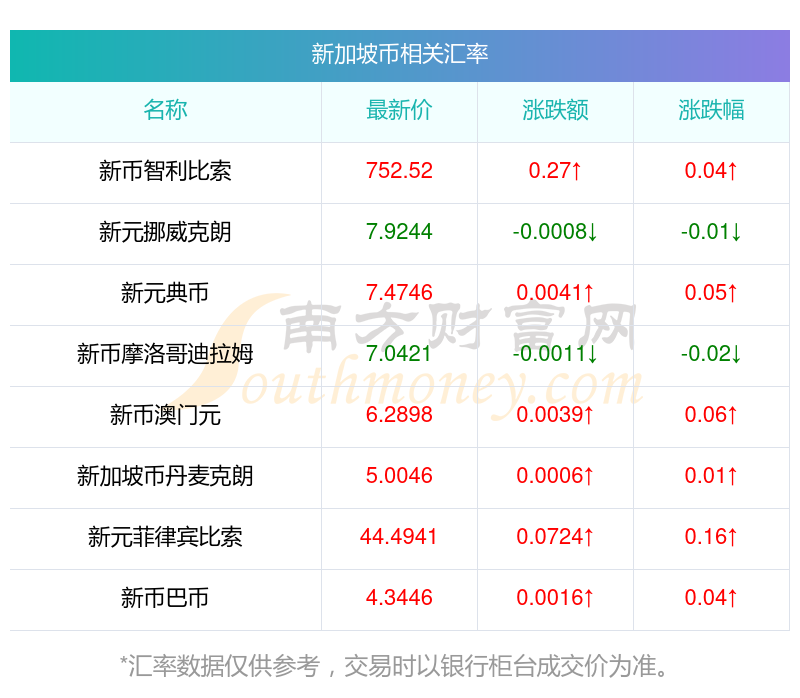Click the change amount 0.0039↑
Viewport: 800px width, 698px height.
coord(555,415)
